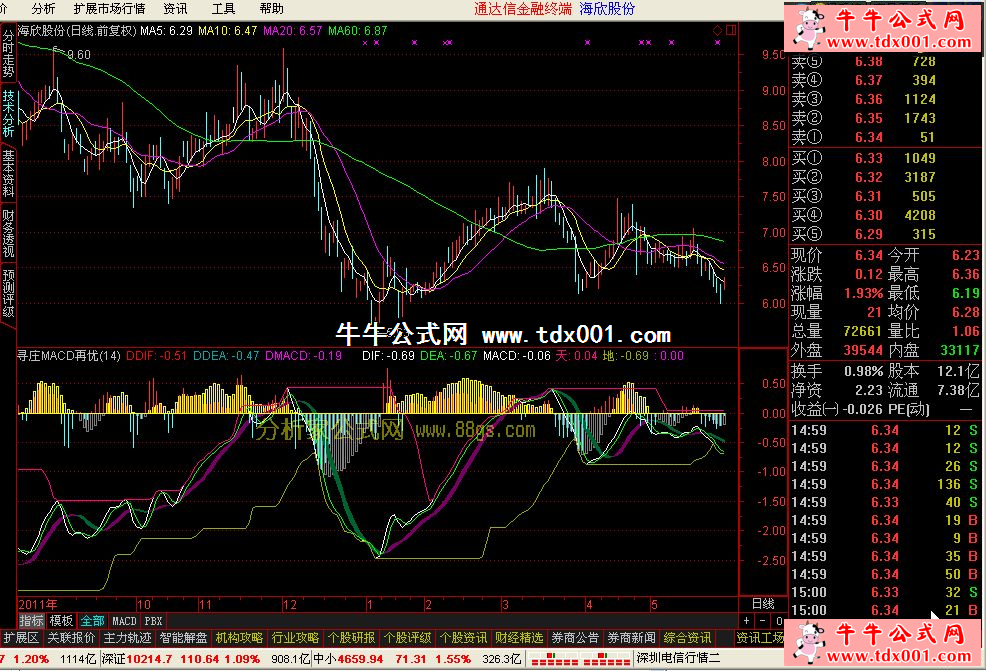Open the 财务透视 side tab

click(8, 233)
